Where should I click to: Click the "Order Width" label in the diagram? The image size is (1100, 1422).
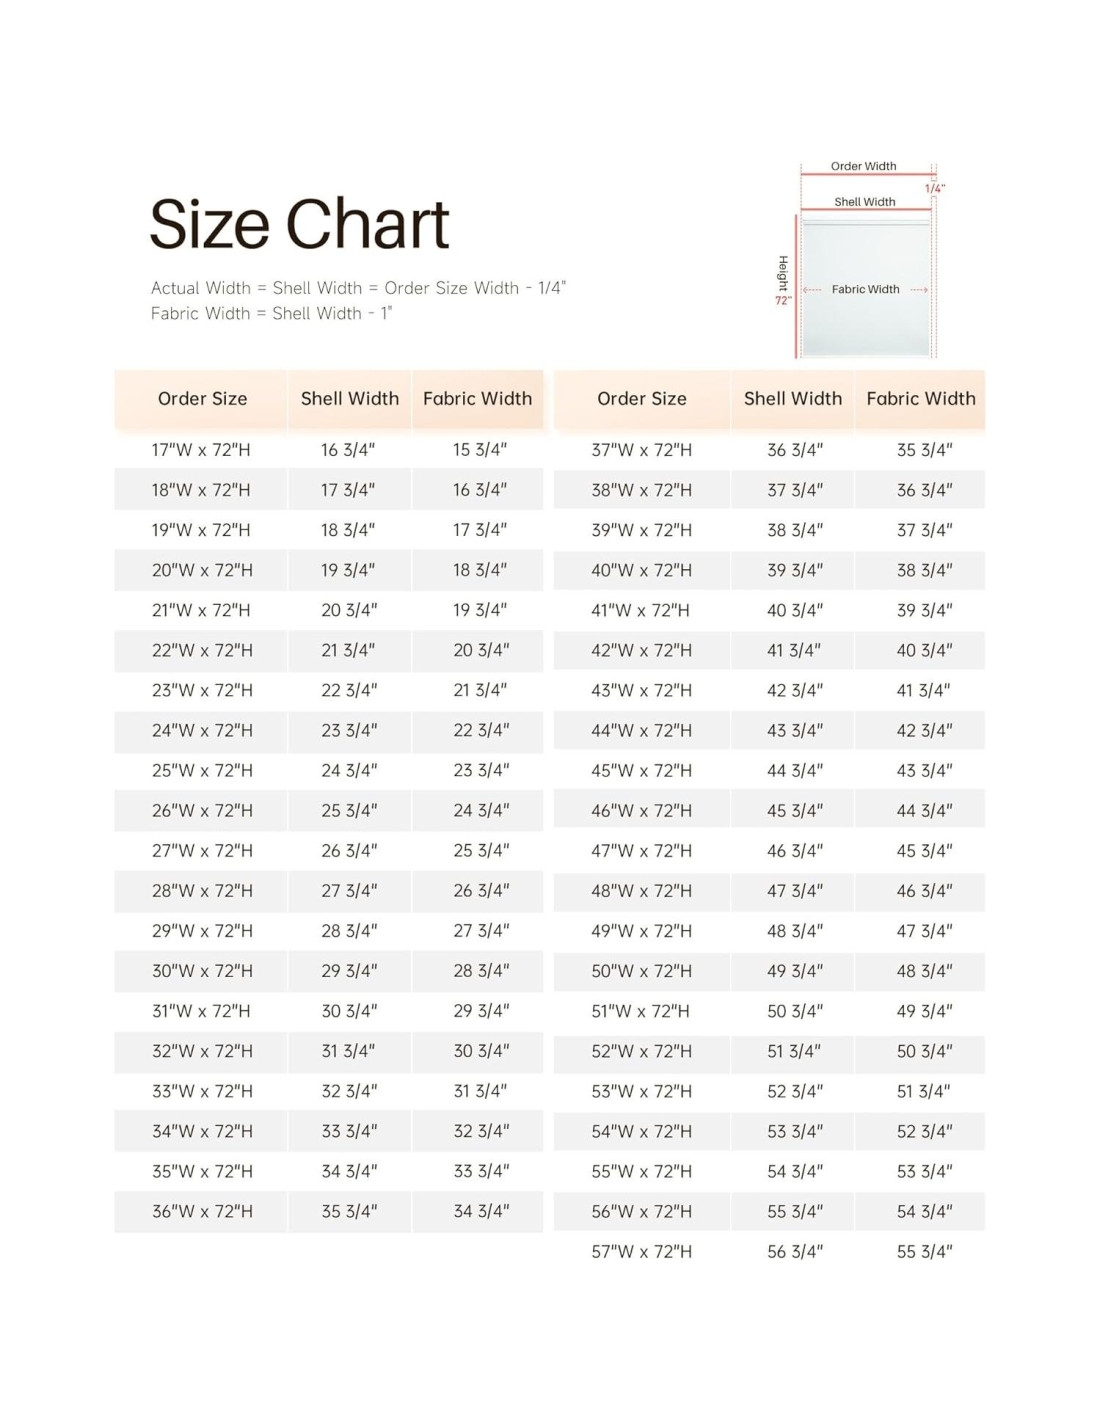point(863,166)
